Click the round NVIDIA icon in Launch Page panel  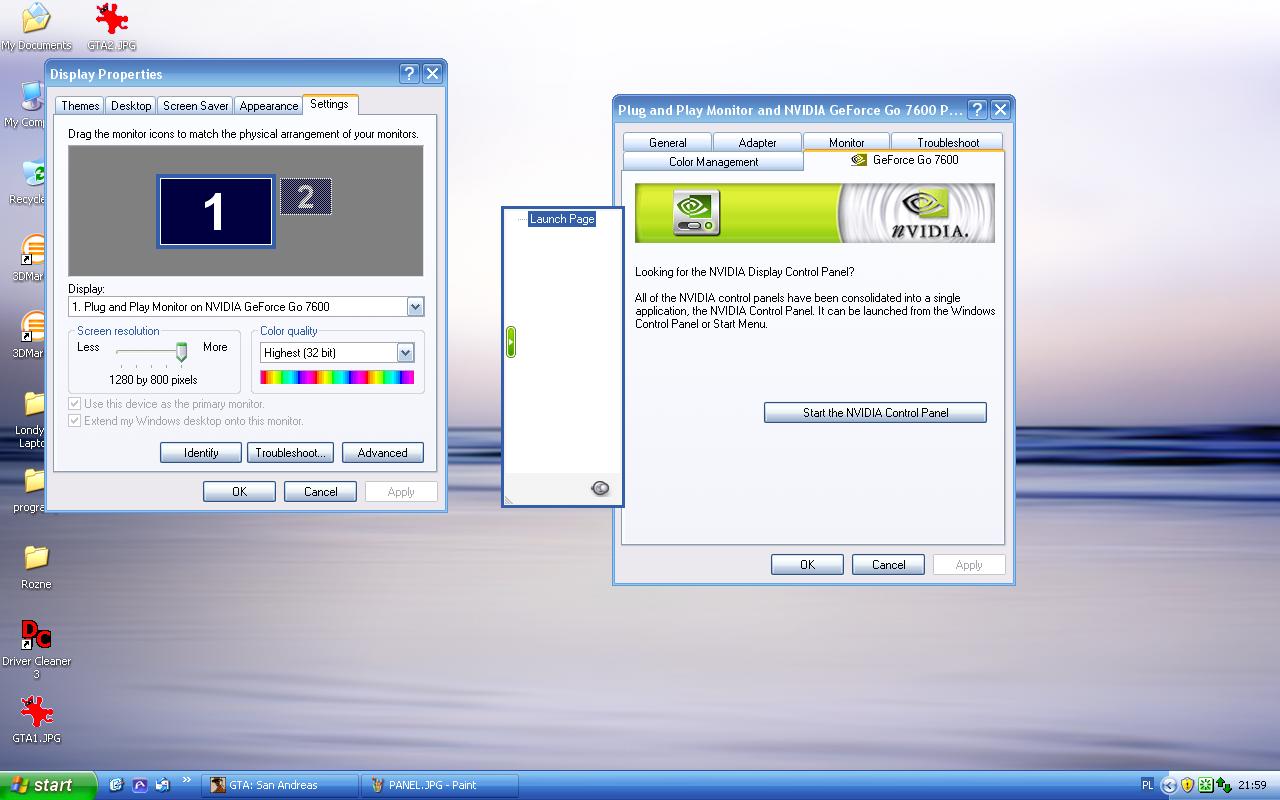[x=600, y=488]
